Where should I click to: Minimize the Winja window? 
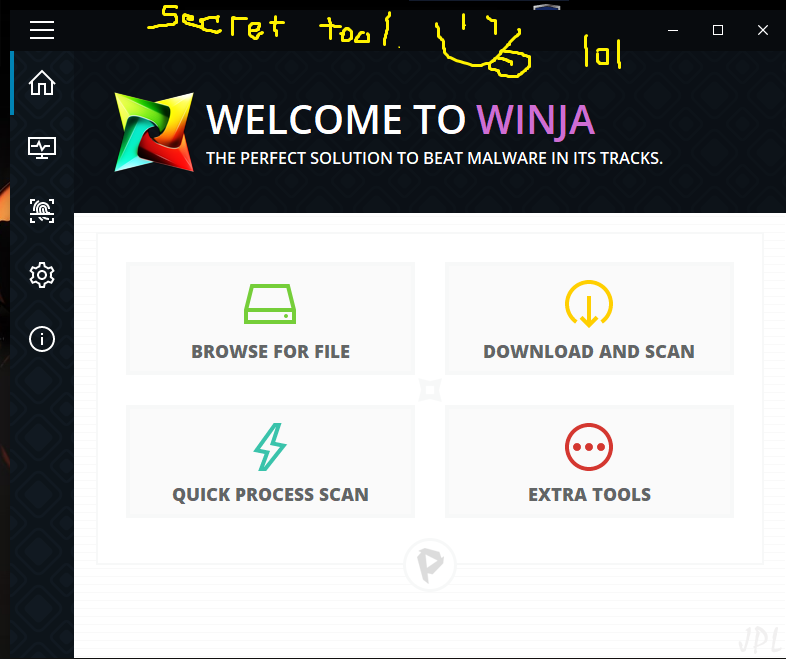point(673,30)
